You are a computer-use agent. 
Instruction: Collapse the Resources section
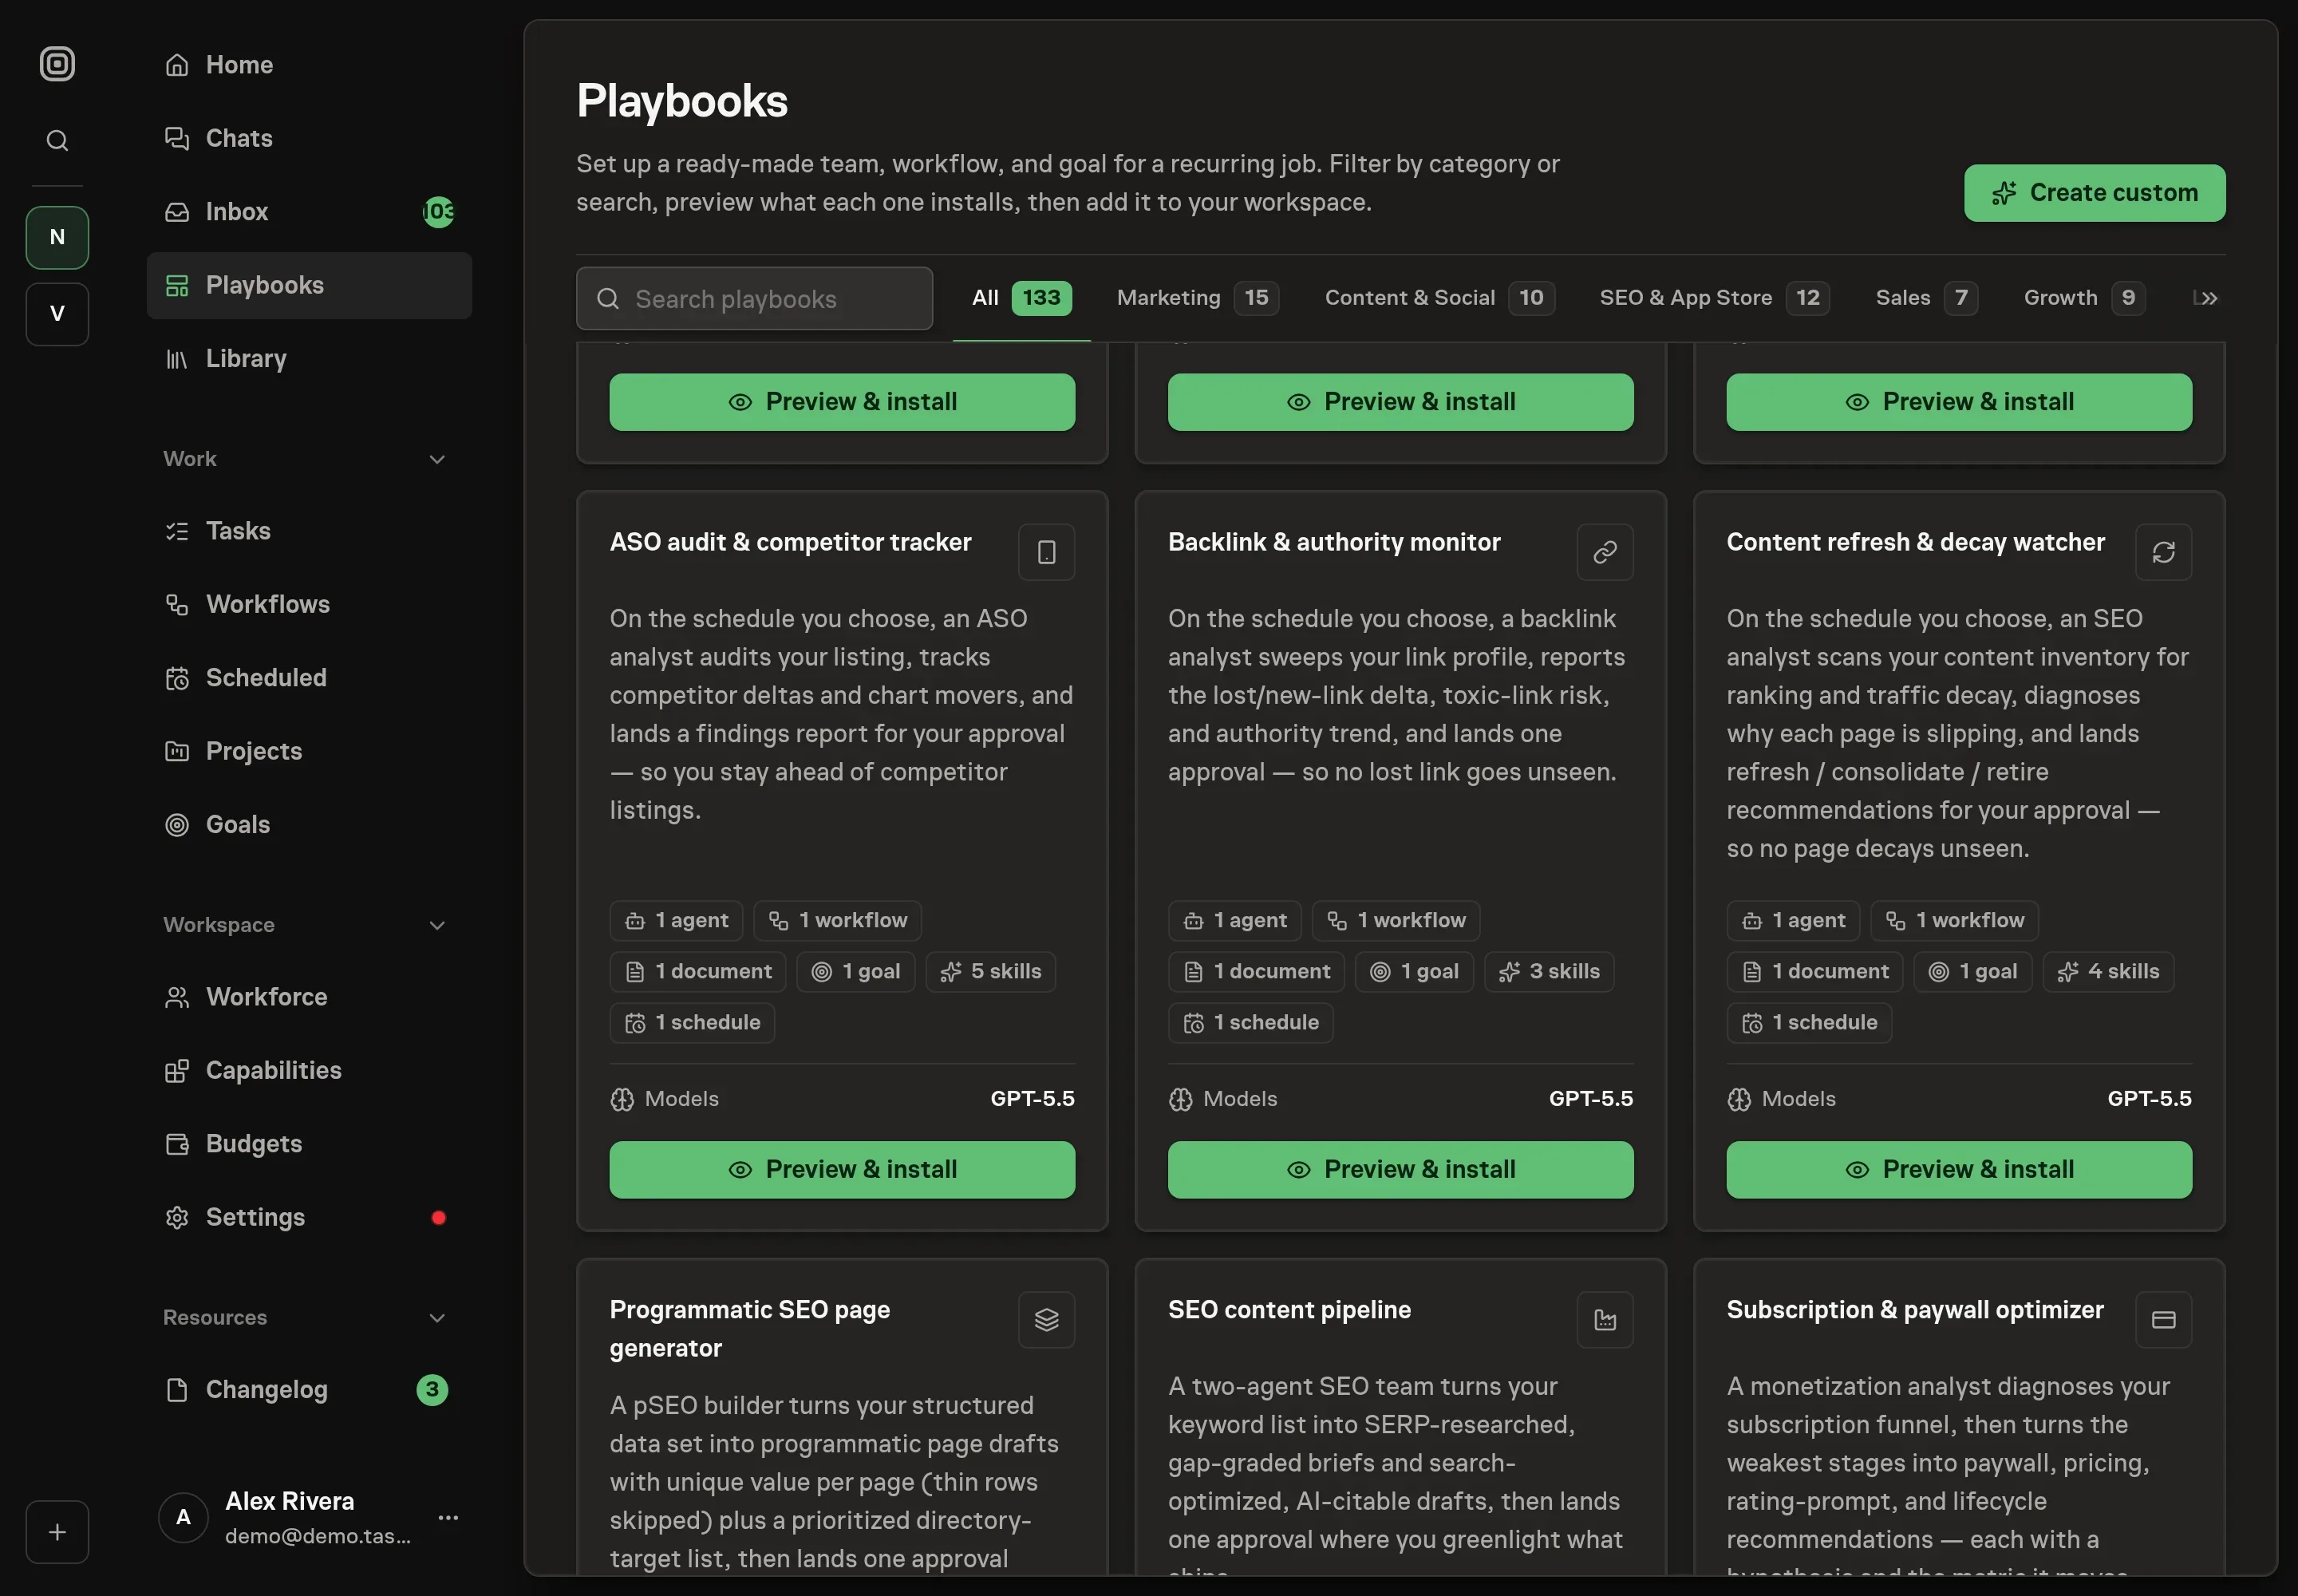tap(437, 1318)
